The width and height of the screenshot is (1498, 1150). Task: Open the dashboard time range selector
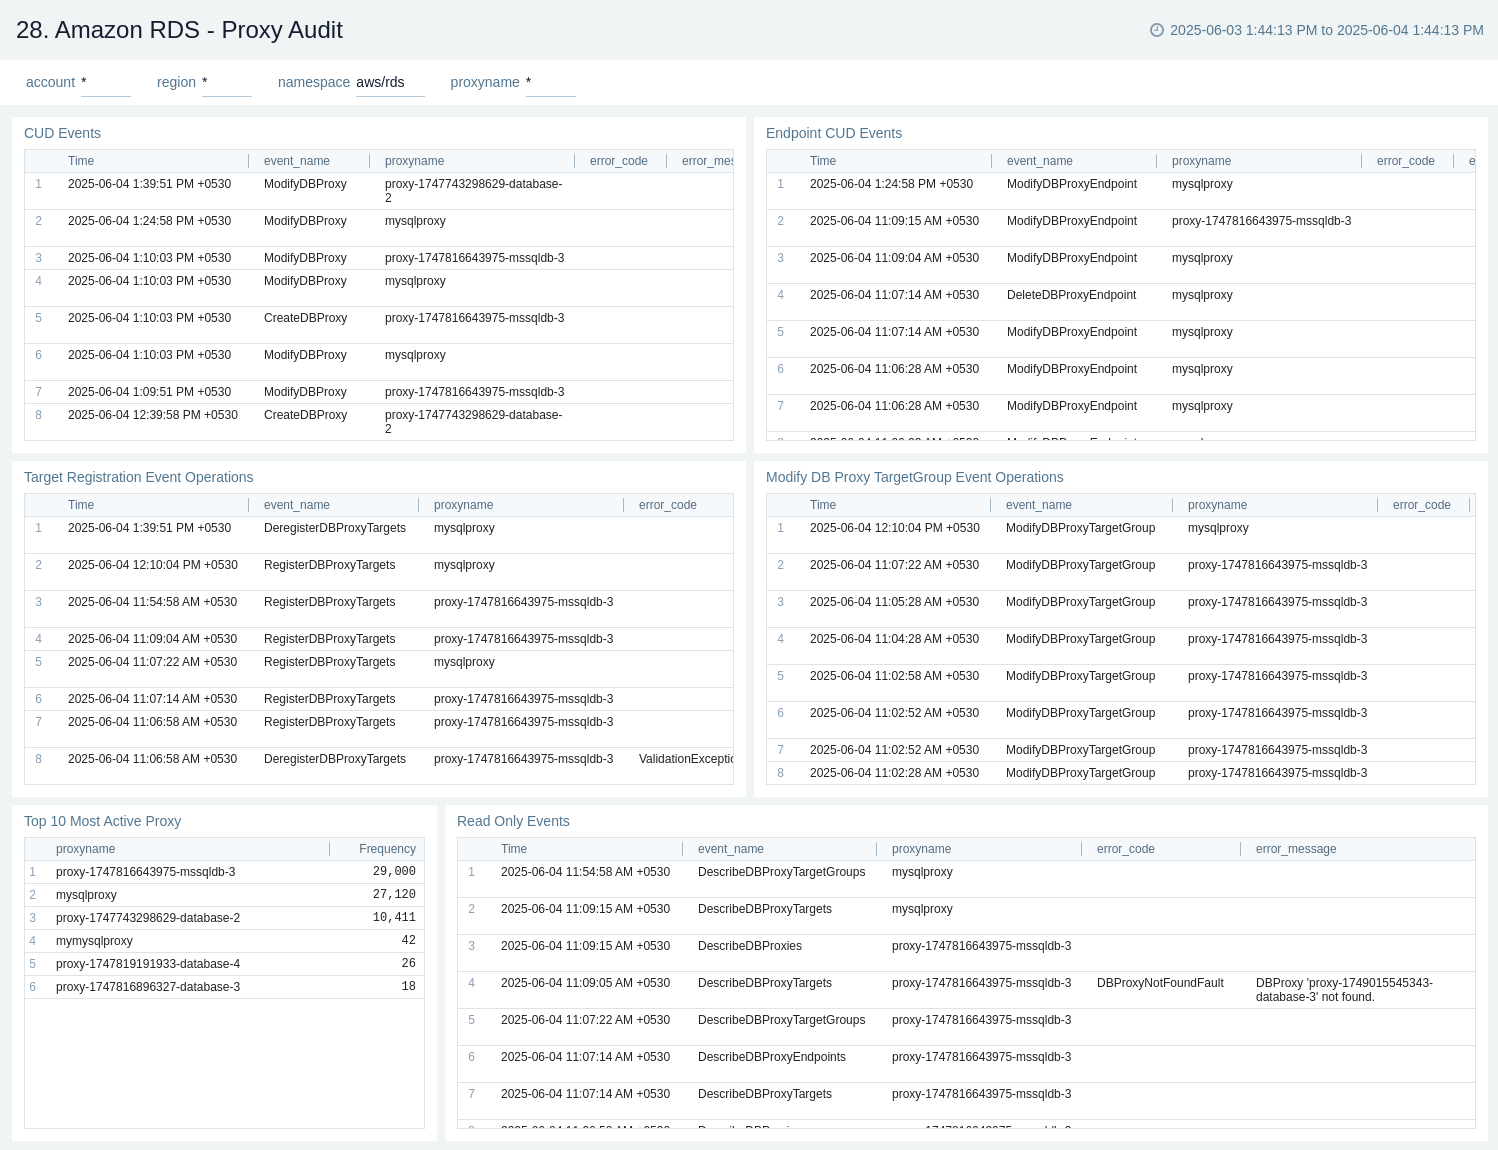click(1325, 30)
